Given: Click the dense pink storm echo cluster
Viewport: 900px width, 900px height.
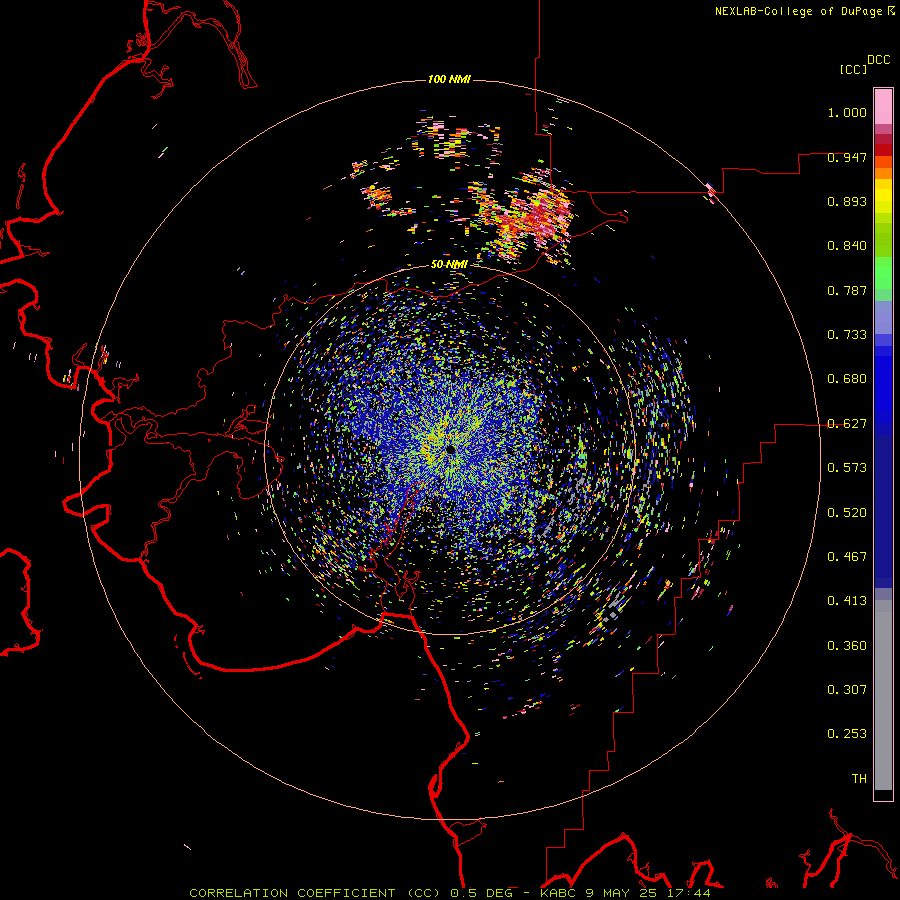Looking at the screenshot, I should click(x=542, y=217).
